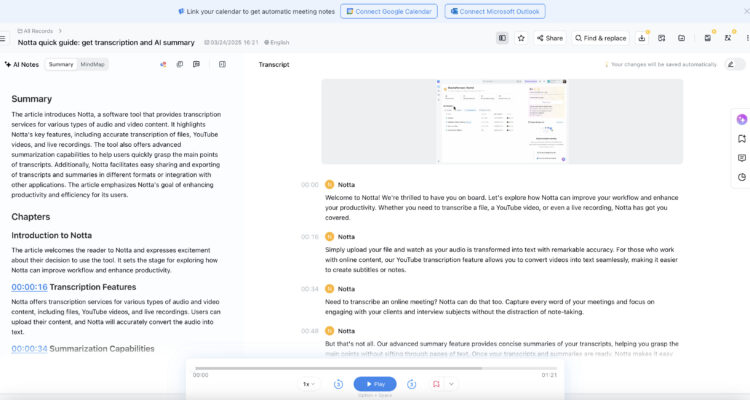The width and height of the screenshot is (750, 400).
Task: Switch to the MindMap tab
Action: (x=92, y=64)
